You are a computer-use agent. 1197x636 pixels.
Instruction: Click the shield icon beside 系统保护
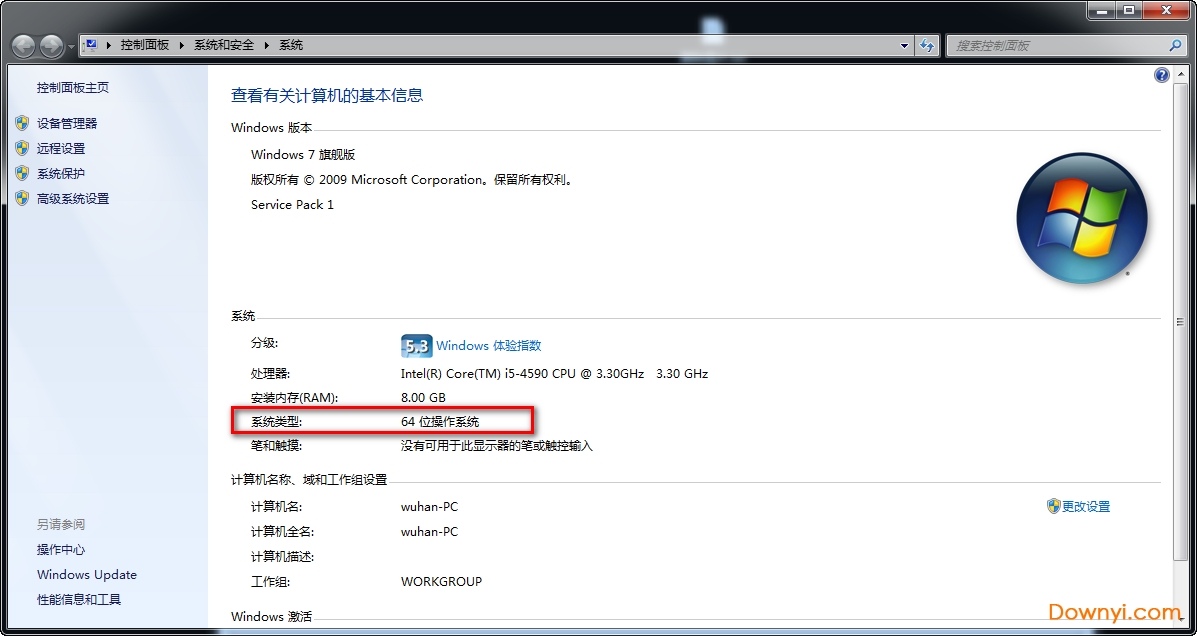coord(22,173)
